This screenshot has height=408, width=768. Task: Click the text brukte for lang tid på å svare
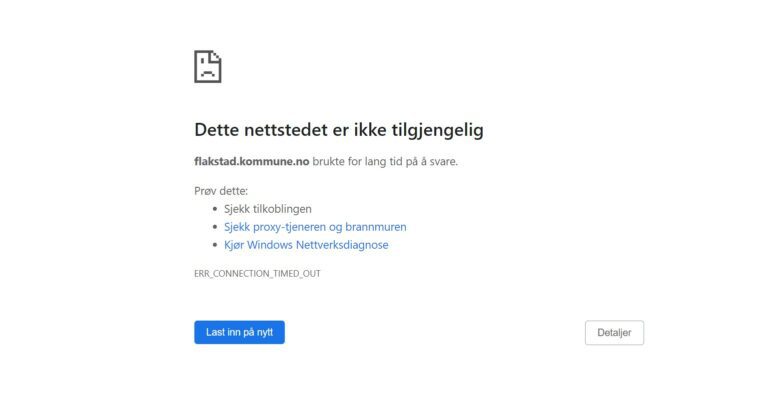[385, 161]
